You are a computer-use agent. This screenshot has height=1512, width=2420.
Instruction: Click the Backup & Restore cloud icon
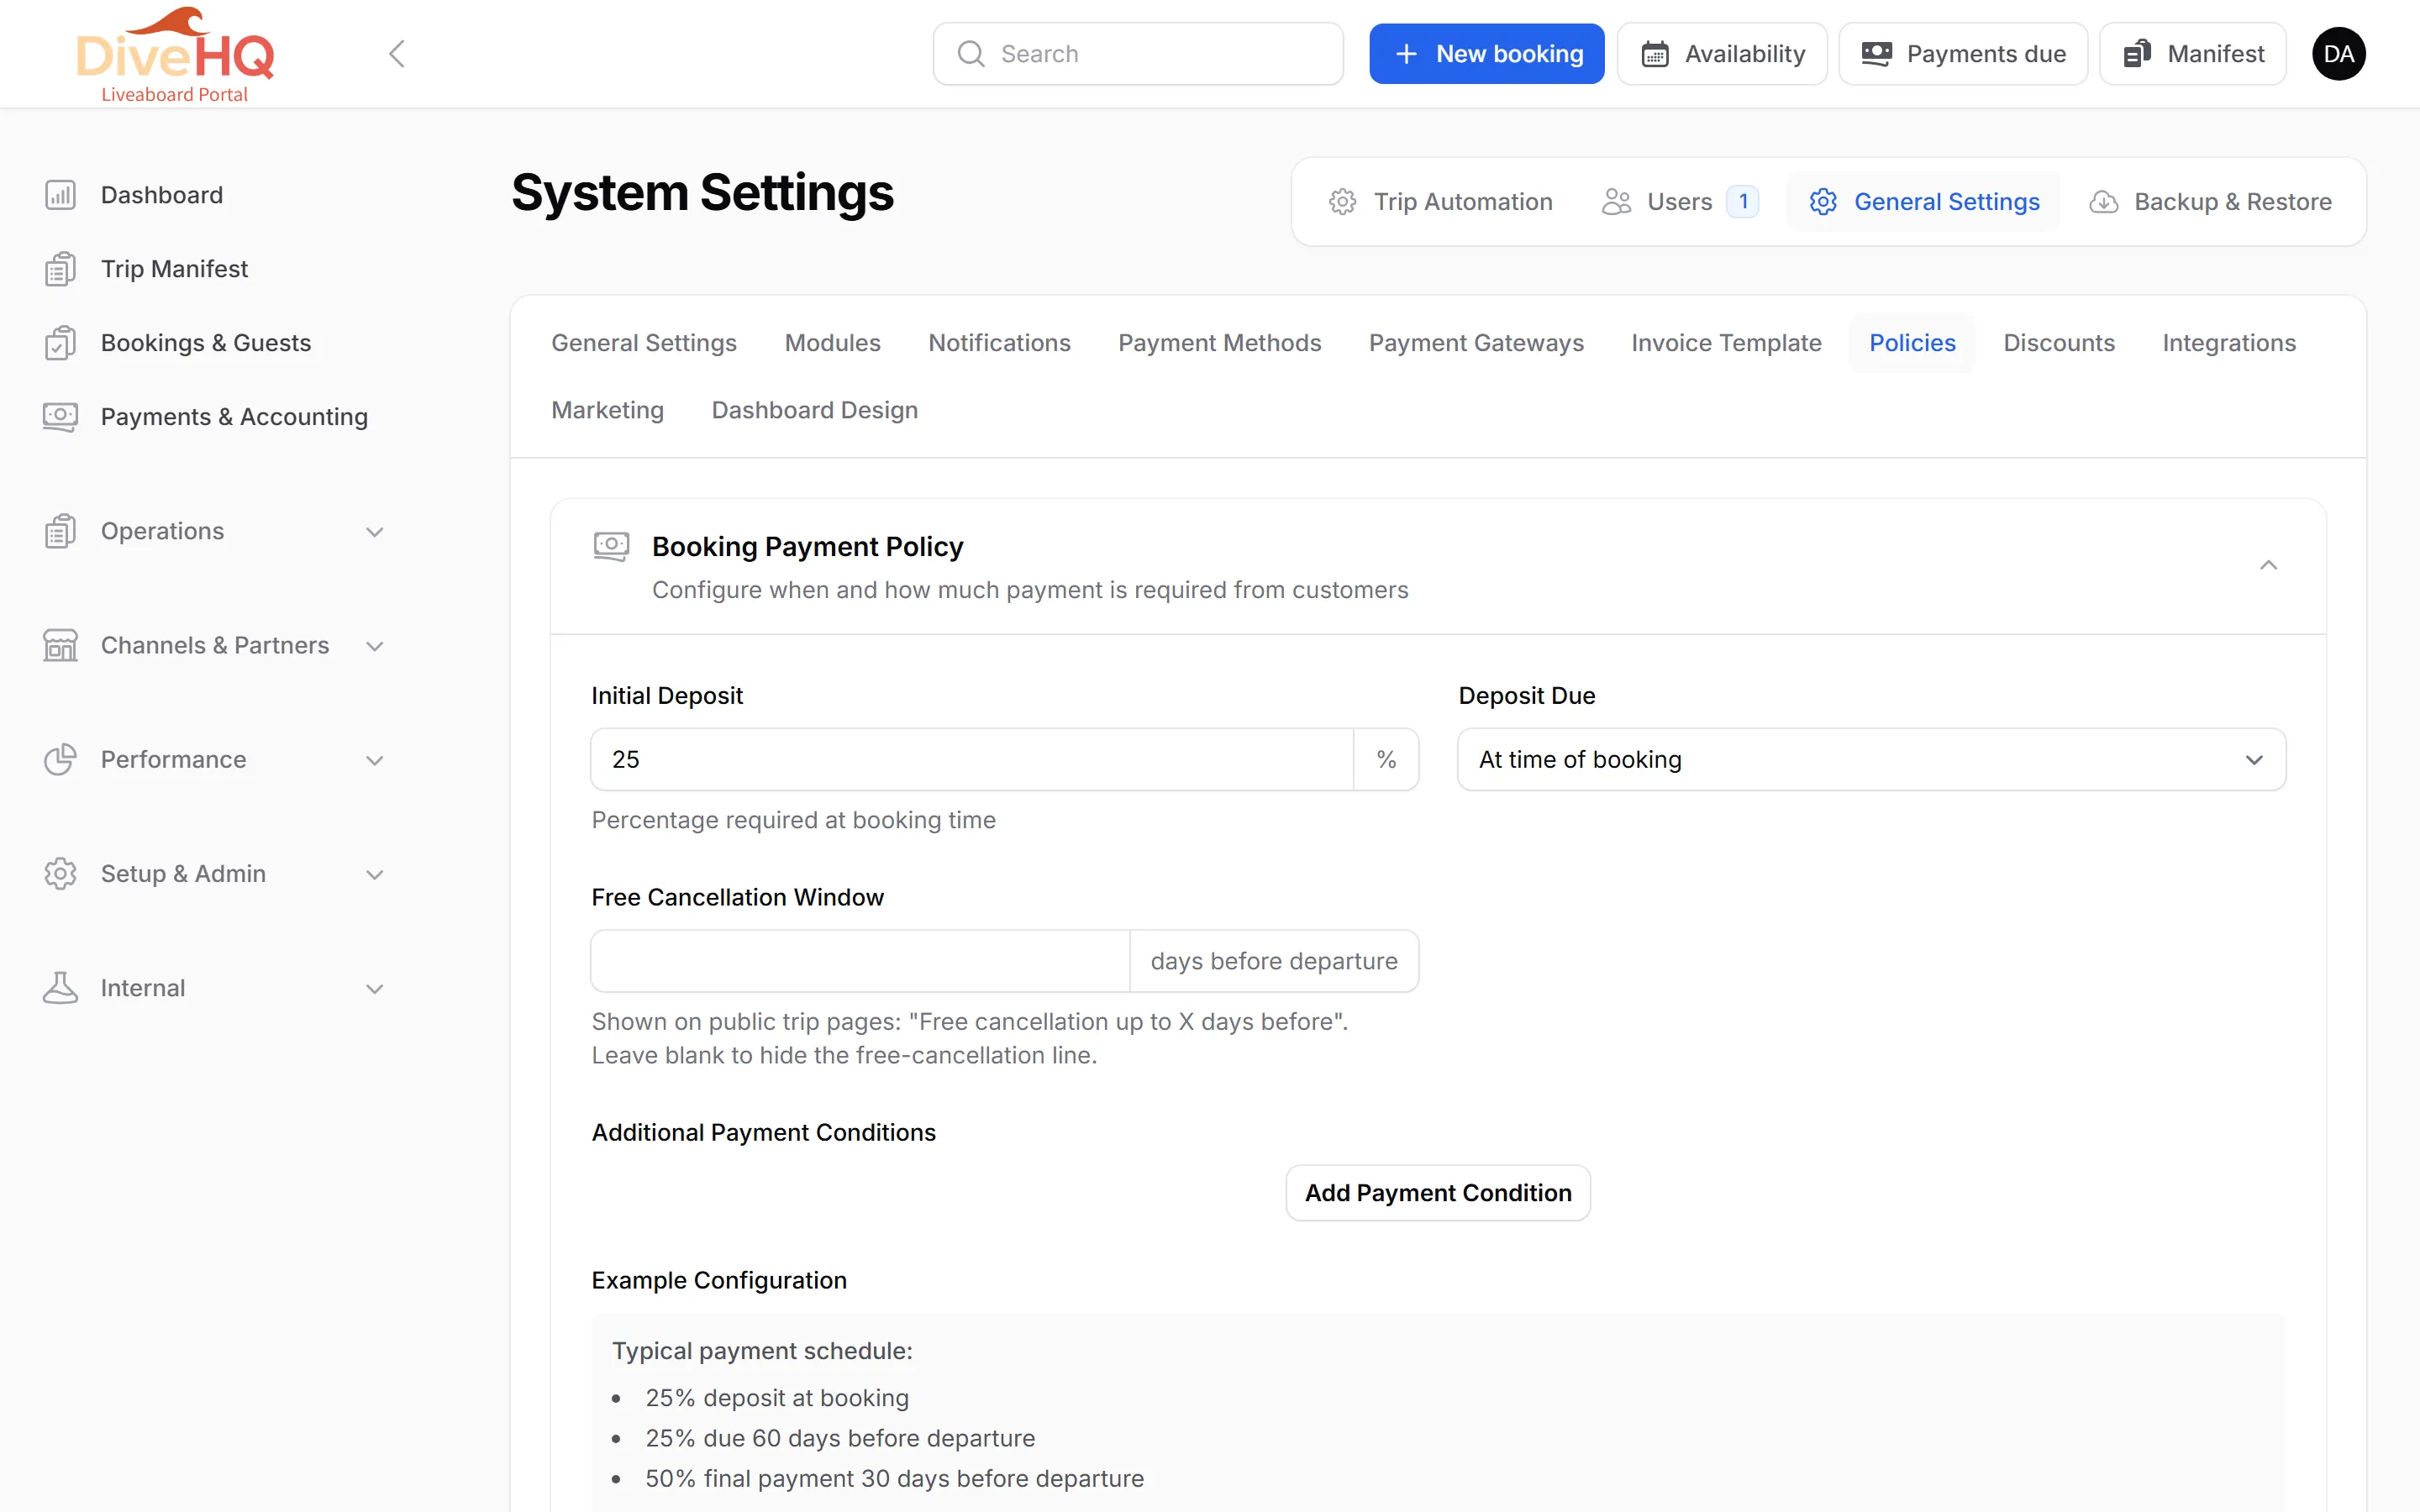(2103, 202)
